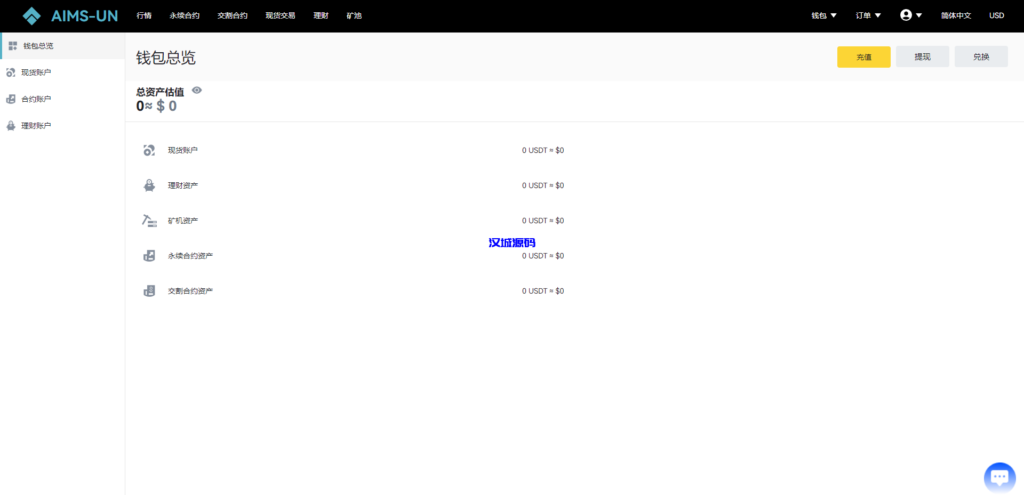Click the AIMS-UN diamond logo icon
Viewport: 1024px width, 495px height.
(x=32, y=16)
